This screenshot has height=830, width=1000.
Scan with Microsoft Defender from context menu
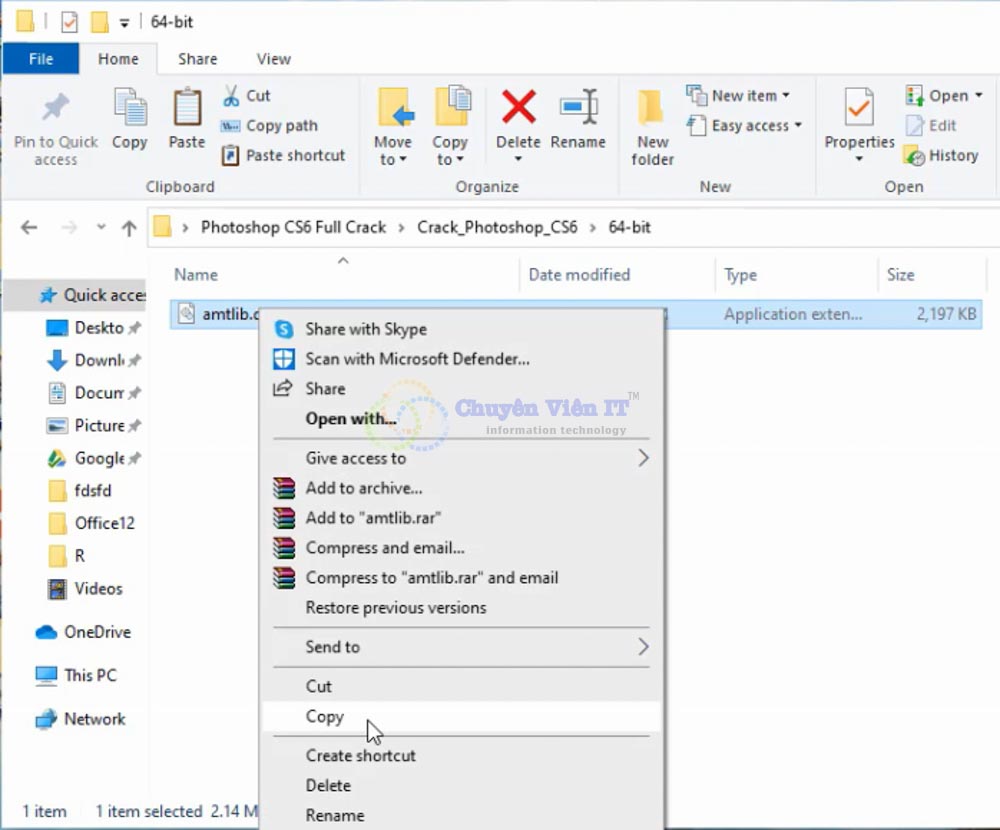coord(417,359)
